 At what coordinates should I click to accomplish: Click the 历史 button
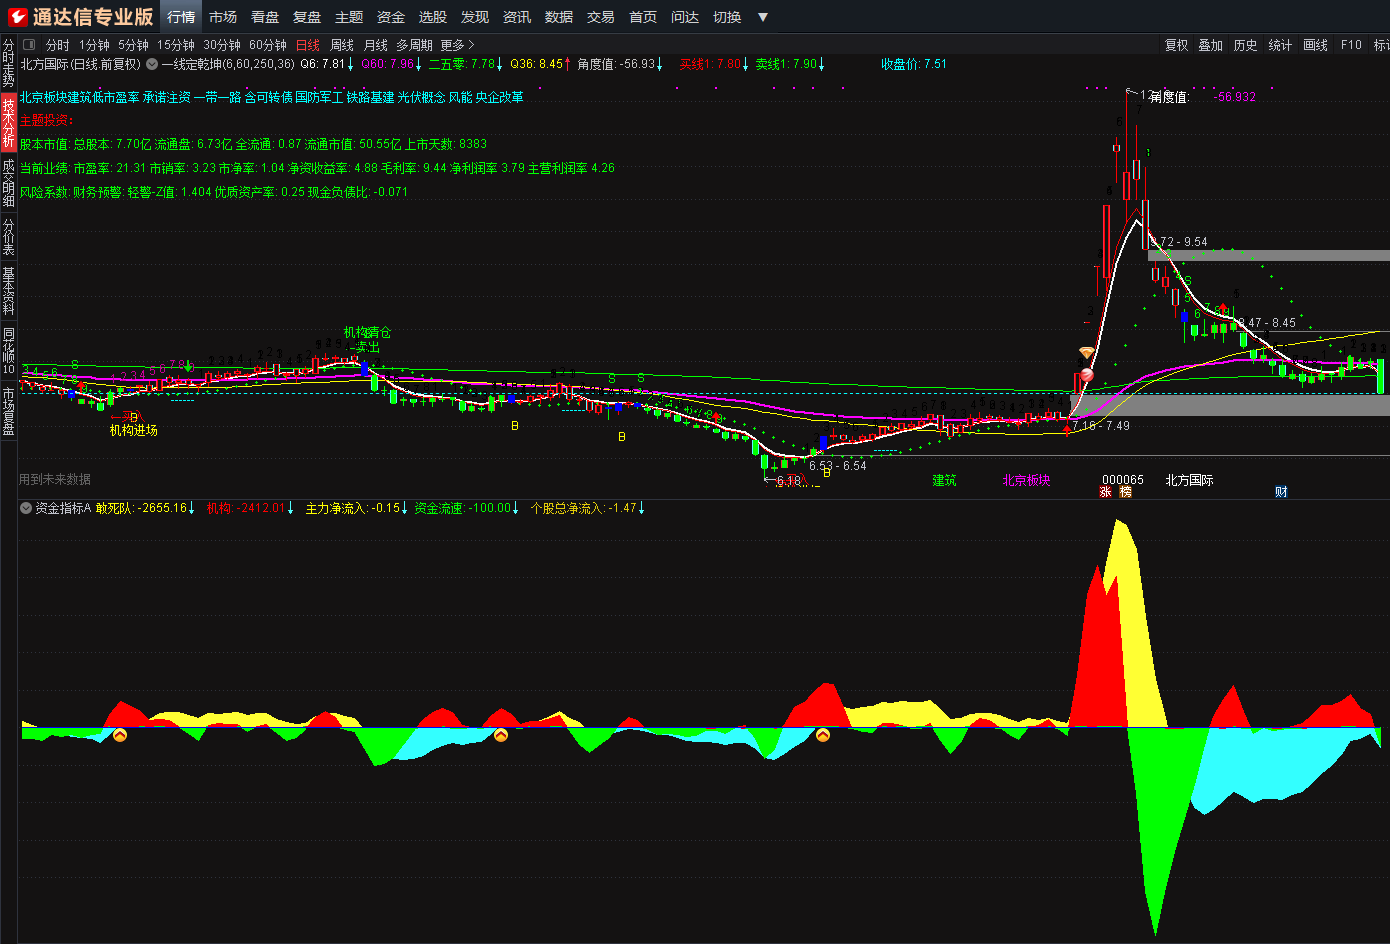click(x=1245, y=45)
